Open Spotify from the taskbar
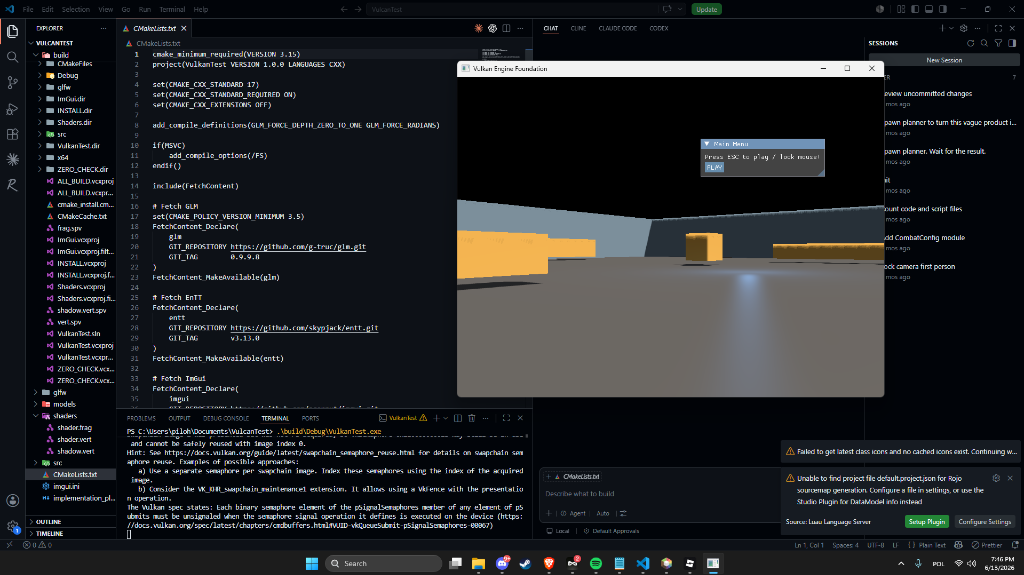The image size is (1024, 575). point(596,563)
